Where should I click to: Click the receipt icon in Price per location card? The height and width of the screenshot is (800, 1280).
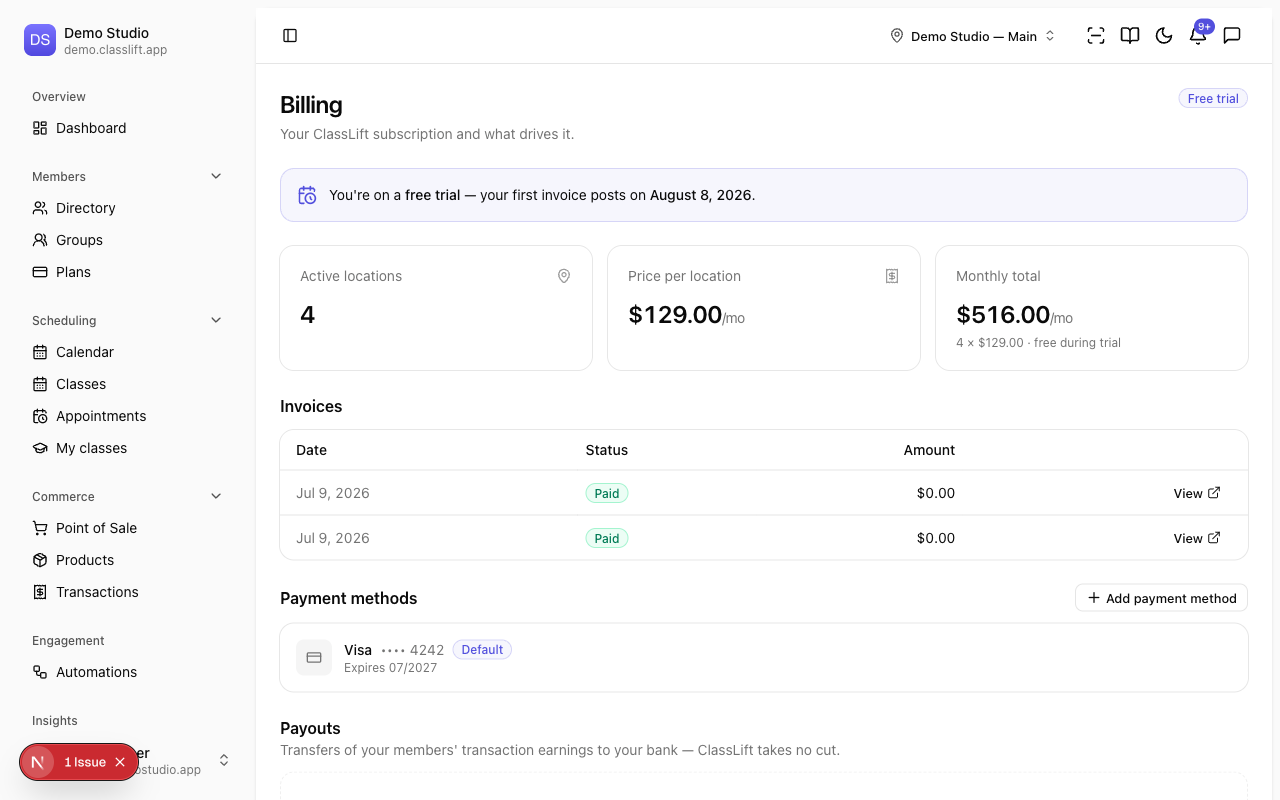(892, 276)
